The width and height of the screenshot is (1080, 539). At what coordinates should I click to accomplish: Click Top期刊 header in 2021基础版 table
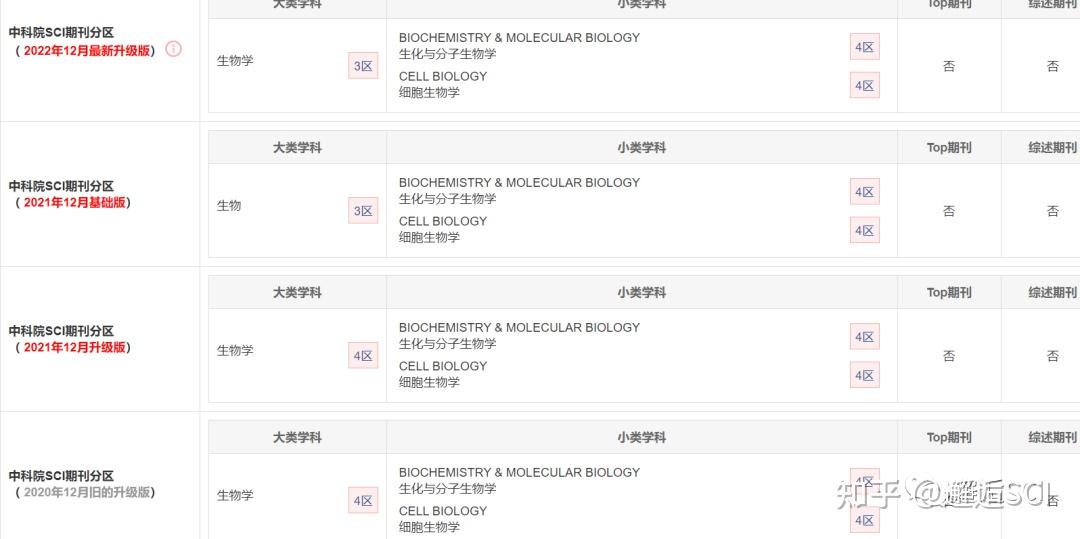948,147
